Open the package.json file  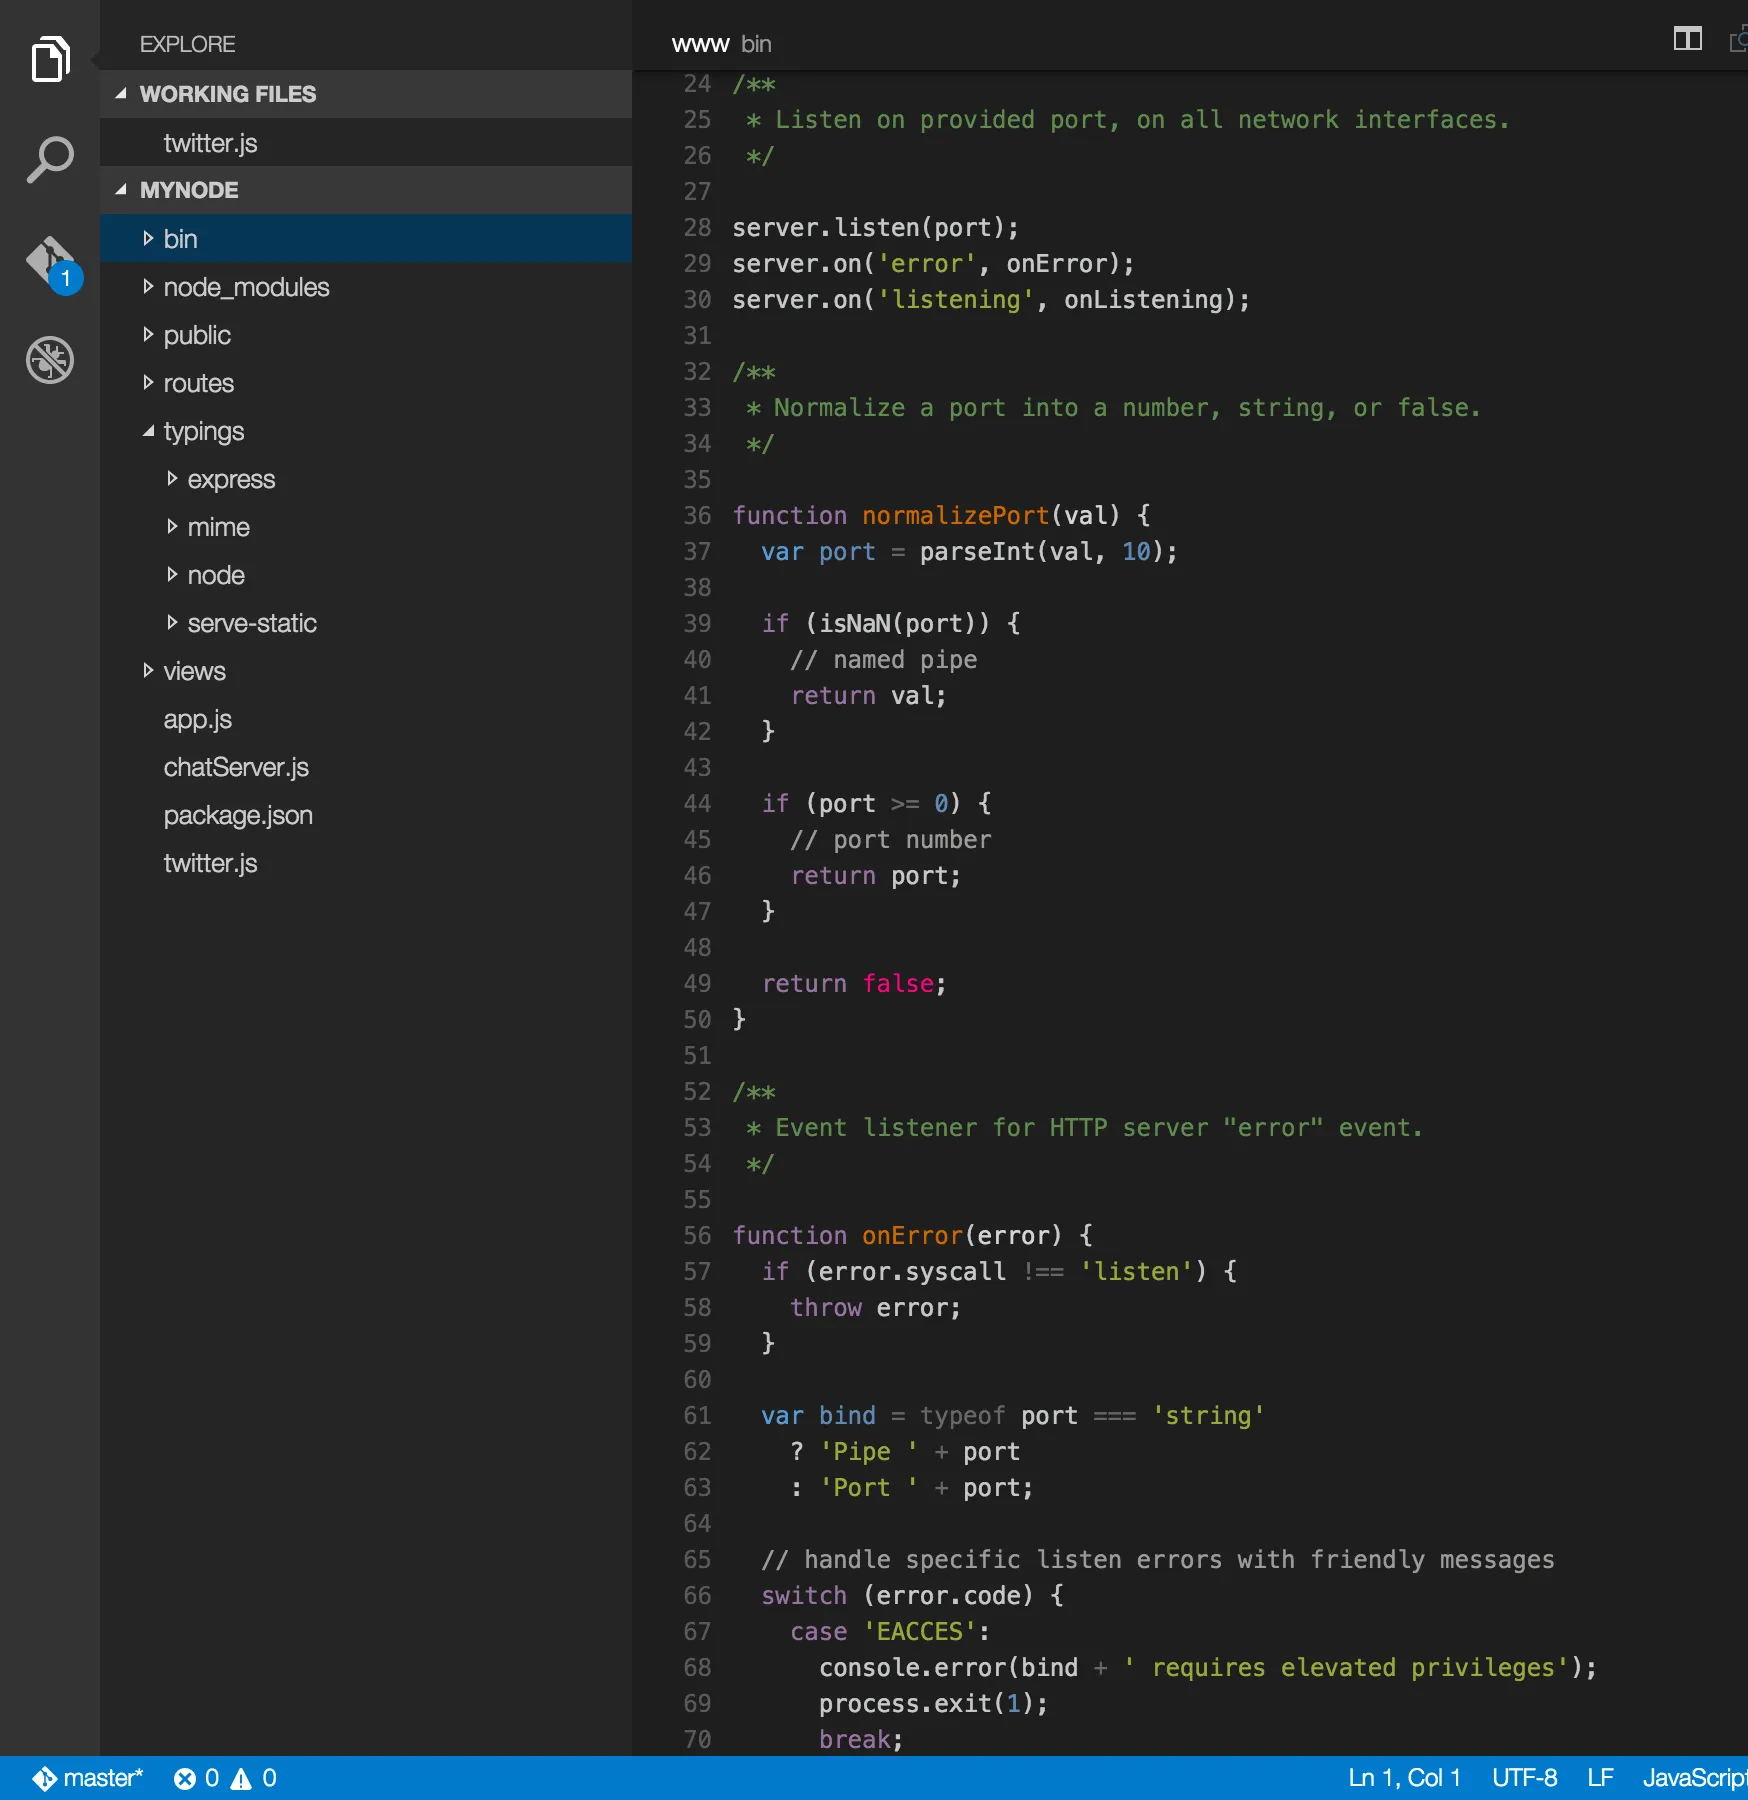(238, 815)
